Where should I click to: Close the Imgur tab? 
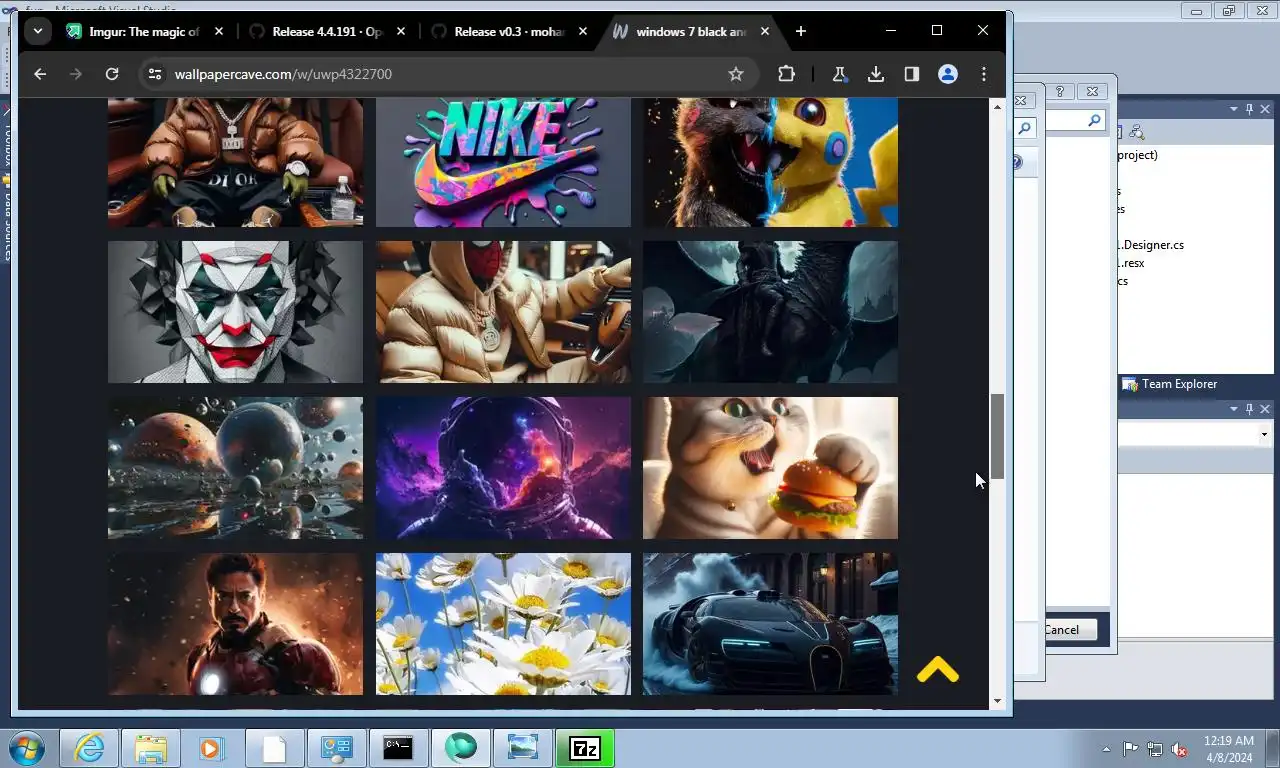pos(219,31)
